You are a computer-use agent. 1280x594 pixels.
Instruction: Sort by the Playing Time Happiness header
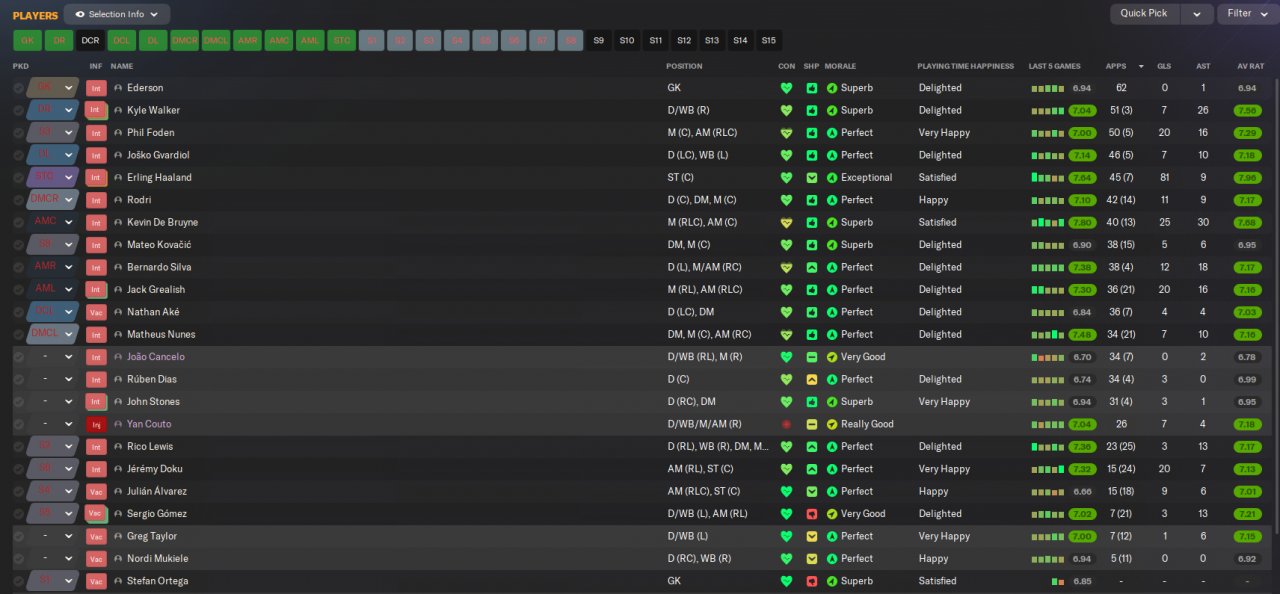(x=965, y=66)
